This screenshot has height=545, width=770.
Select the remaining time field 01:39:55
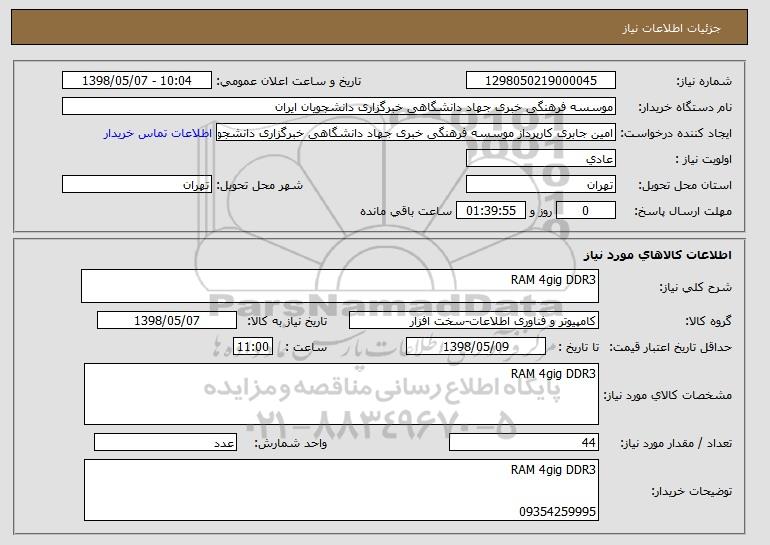(x=491, y=211)
